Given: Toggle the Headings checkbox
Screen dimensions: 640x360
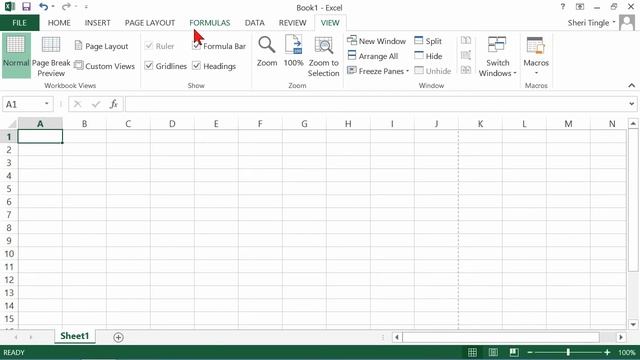Looking at the screenshot, I should pyautogui.click(x=196, y=66).
